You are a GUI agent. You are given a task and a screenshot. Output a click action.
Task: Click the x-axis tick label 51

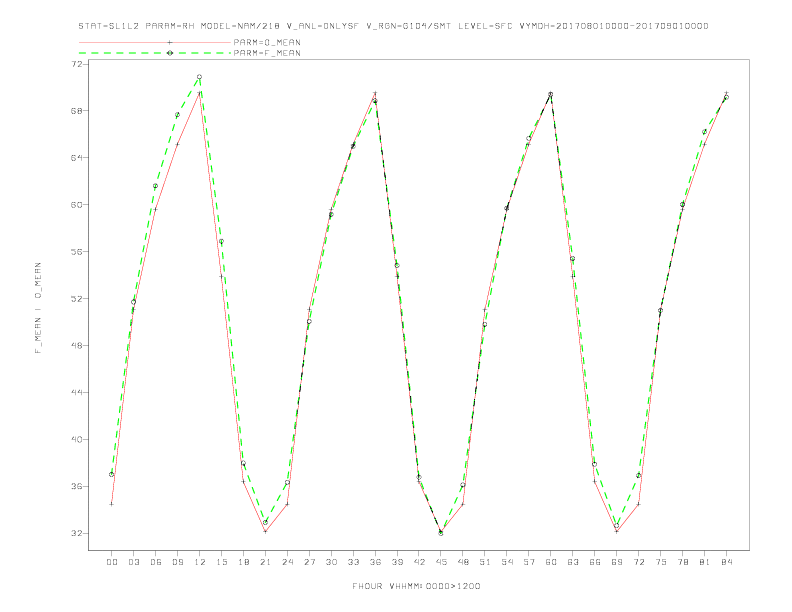coord(485,562)
